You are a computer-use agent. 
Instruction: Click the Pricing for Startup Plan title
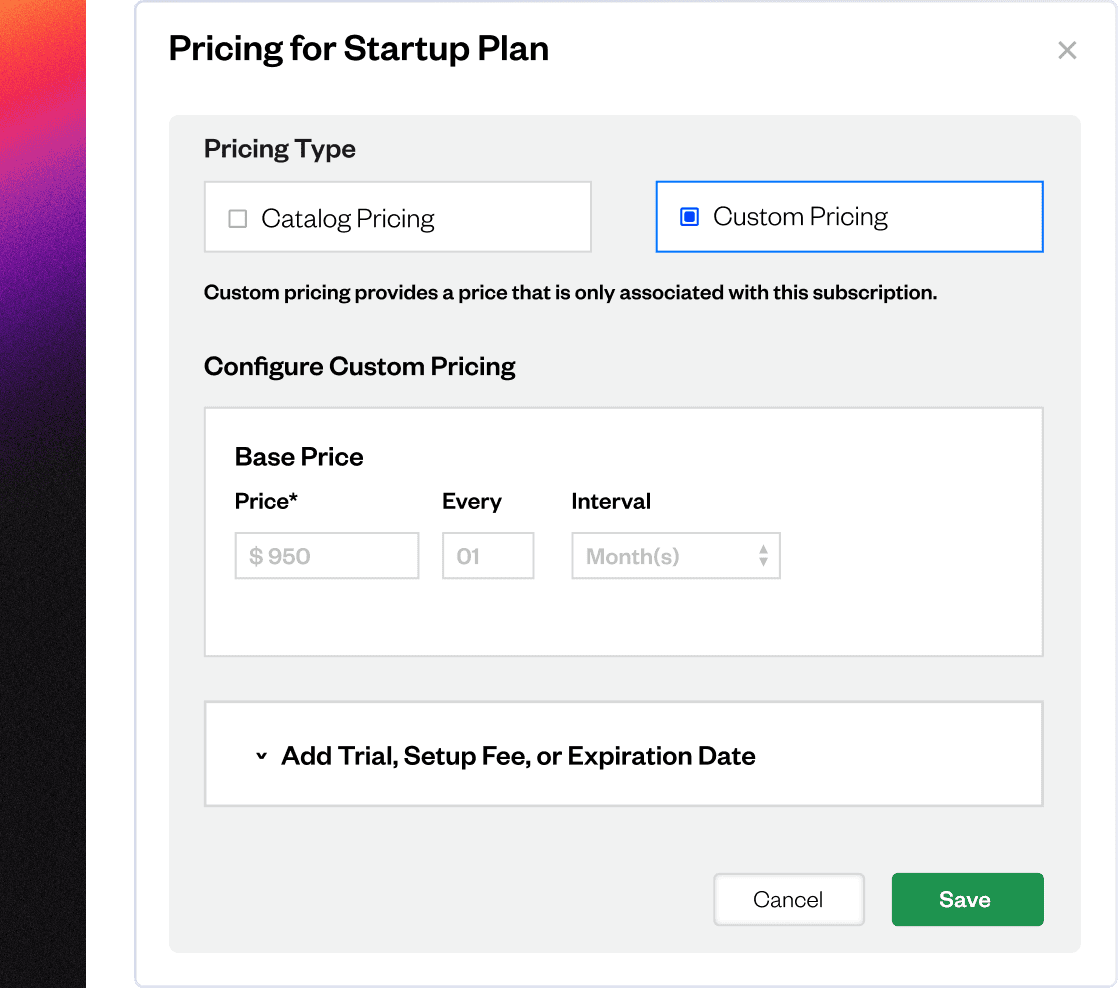point(359,49)
